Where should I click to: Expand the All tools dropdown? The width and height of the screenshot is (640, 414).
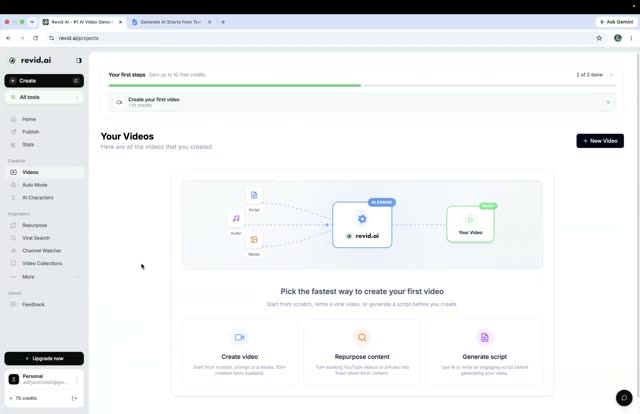click(x=44, y=97)
